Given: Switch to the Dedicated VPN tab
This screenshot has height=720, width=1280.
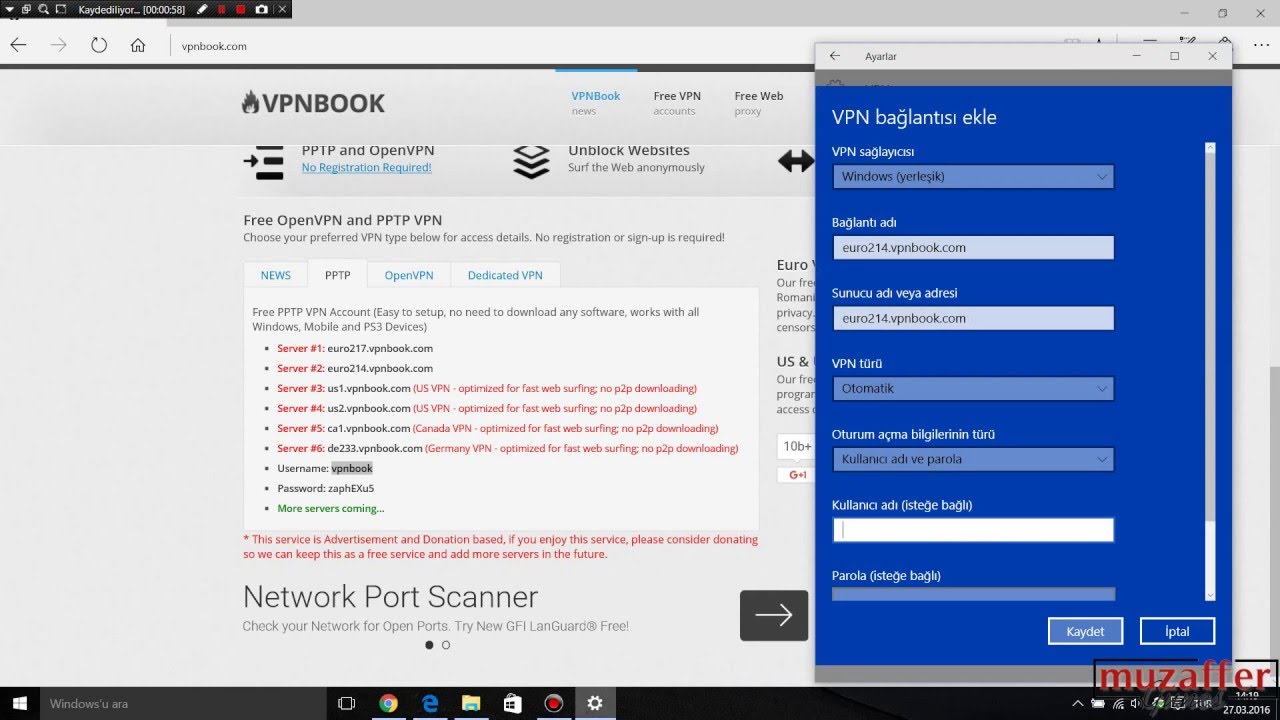Looking at the screenshot, I should (505, 275).
